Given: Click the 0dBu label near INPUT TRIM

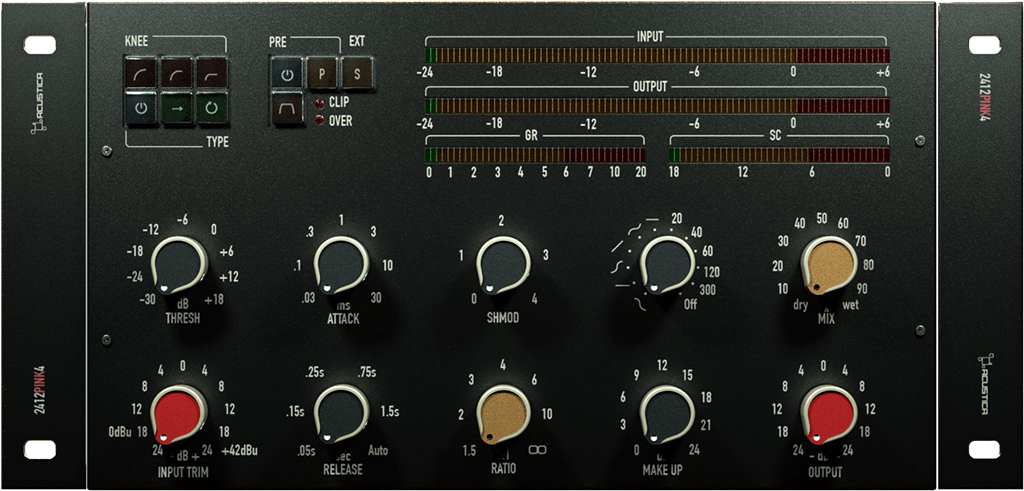Looking at the screenshot, I should (x=121, y=432).
